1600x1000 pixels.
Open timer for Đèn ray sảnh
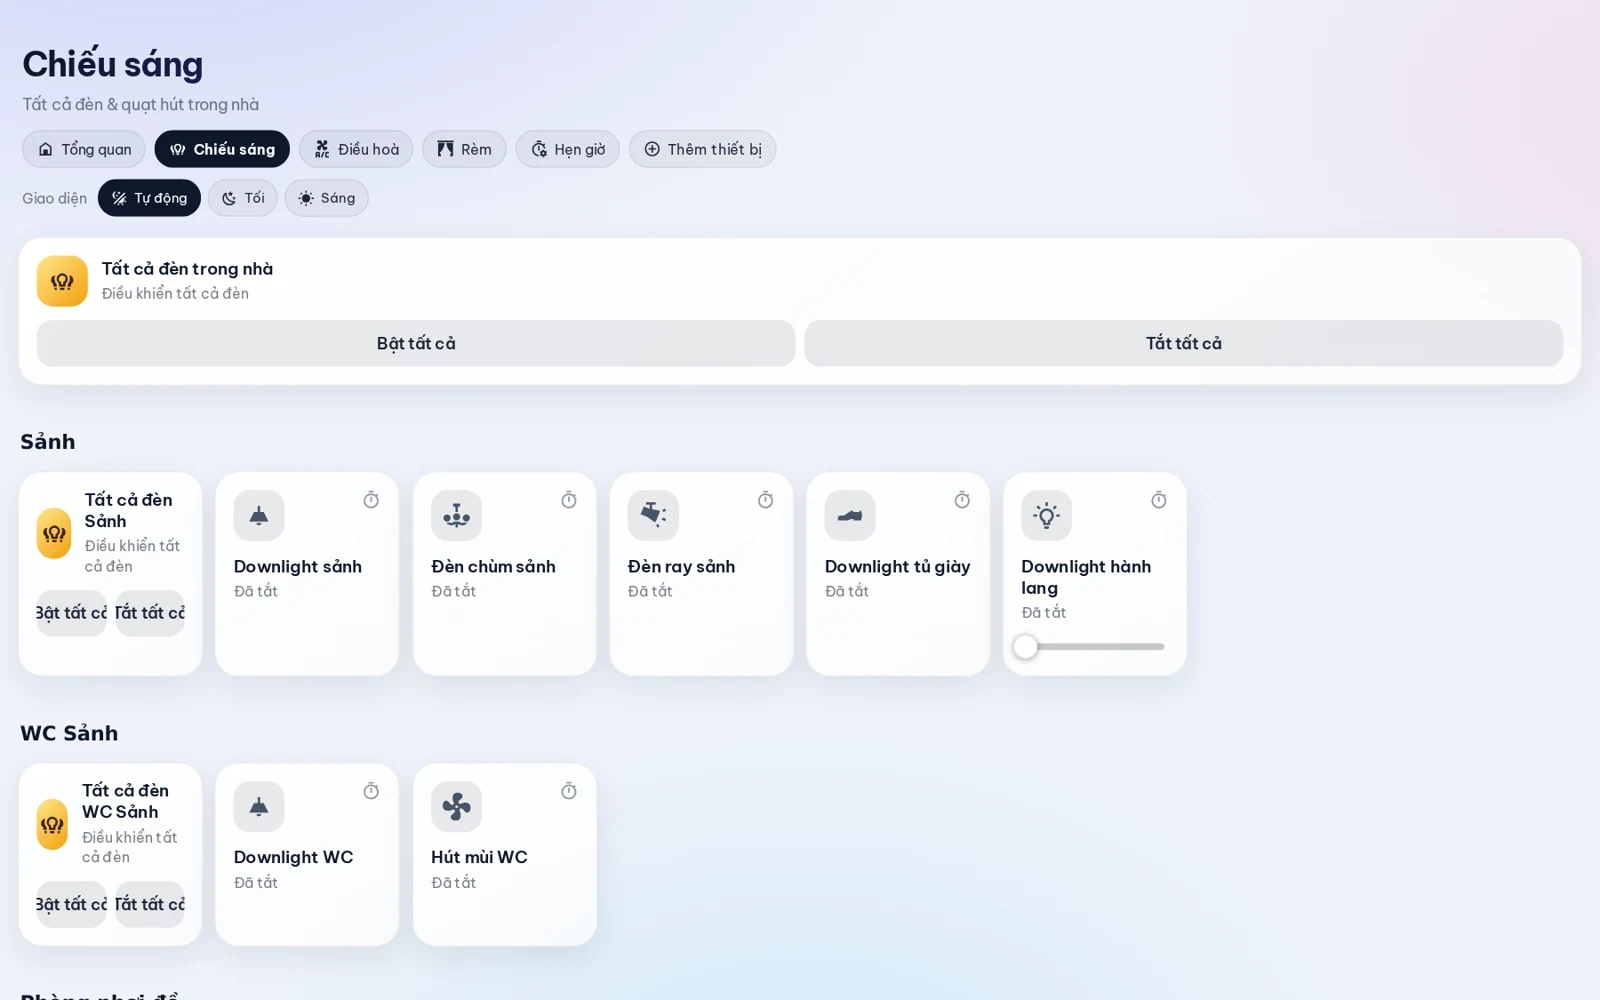[766, 500]
